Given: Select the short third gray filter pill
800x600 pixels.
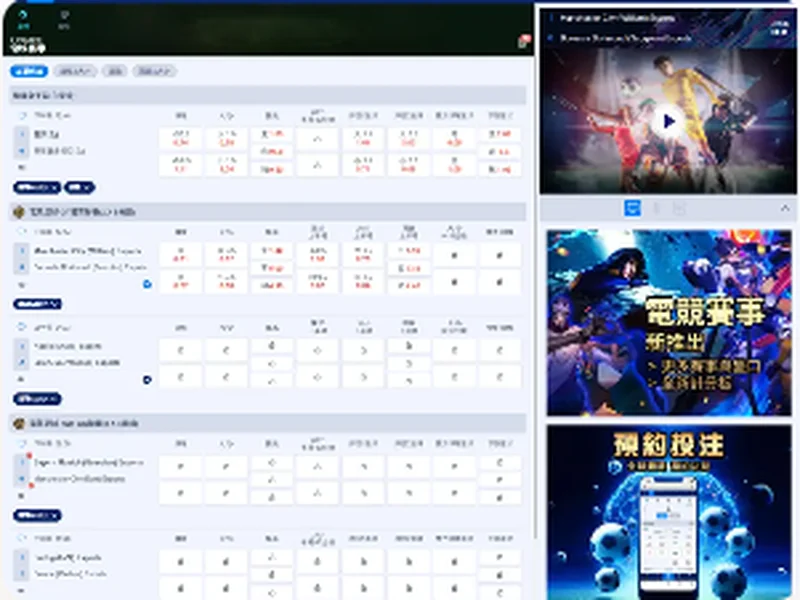Looking at the screenshot, I should coord(115,71).
